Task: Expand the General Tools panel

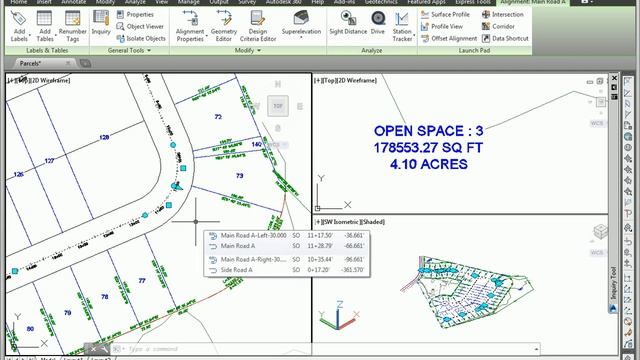Action: click(129, 51)
